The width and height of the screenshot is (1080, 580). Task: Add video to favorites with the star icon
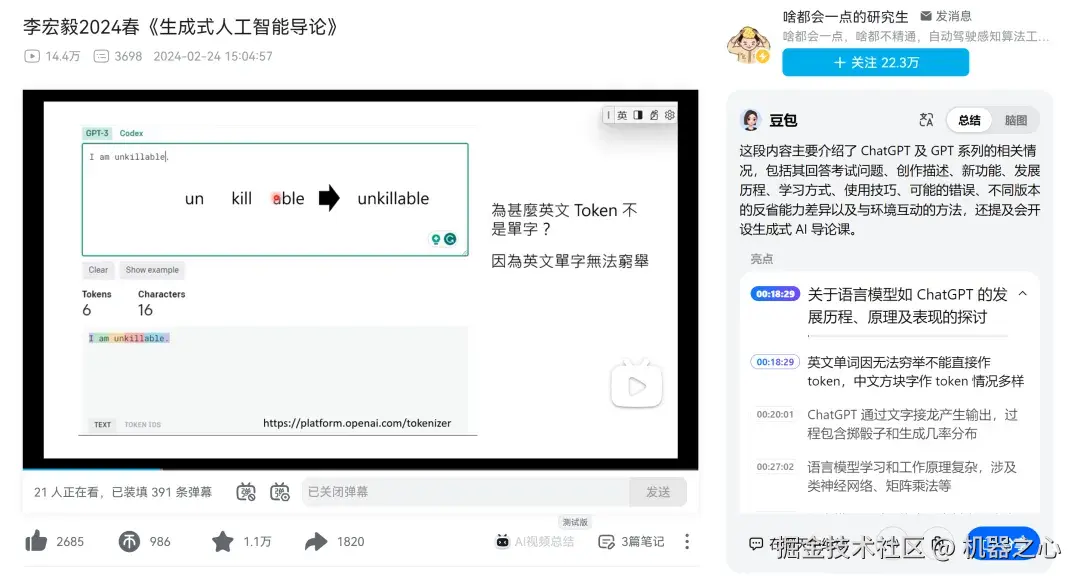(223, 541)
